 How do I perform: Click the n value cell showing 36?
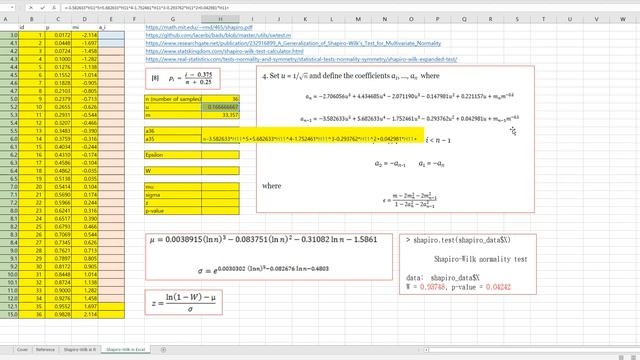(220, 99)
